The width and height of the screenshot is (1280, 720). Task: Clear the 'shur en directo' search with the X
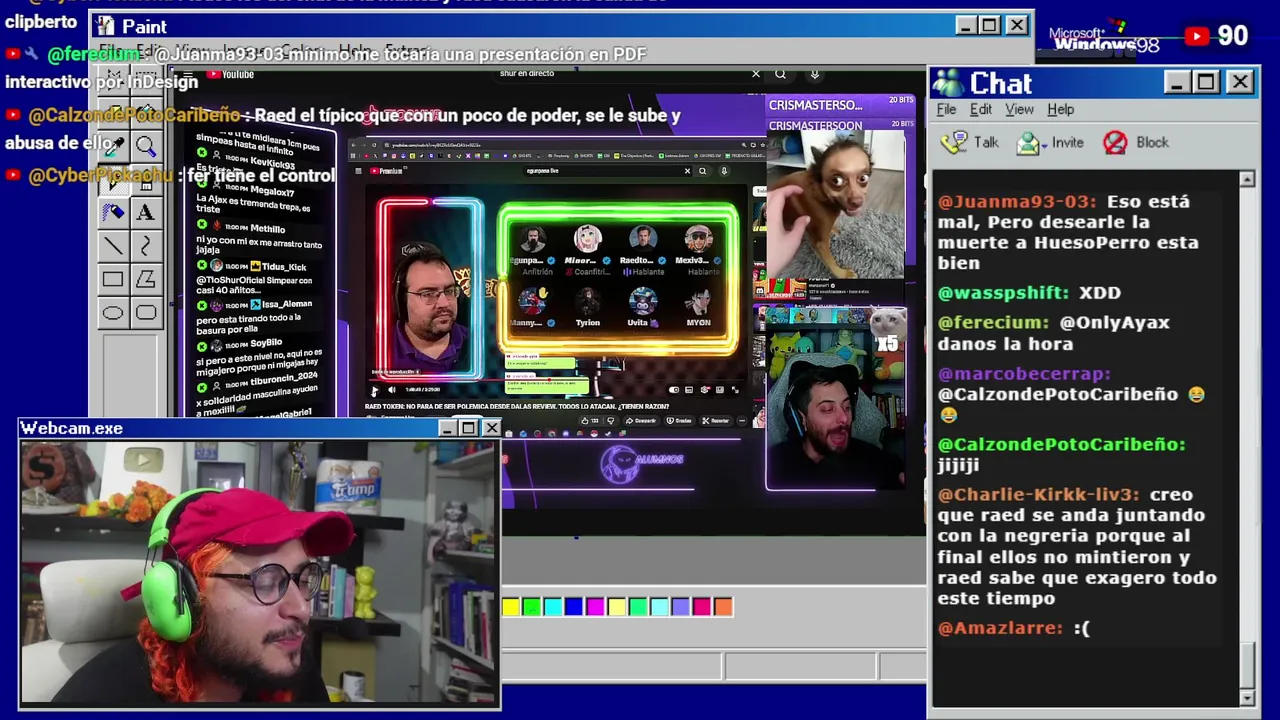point(756,74)
